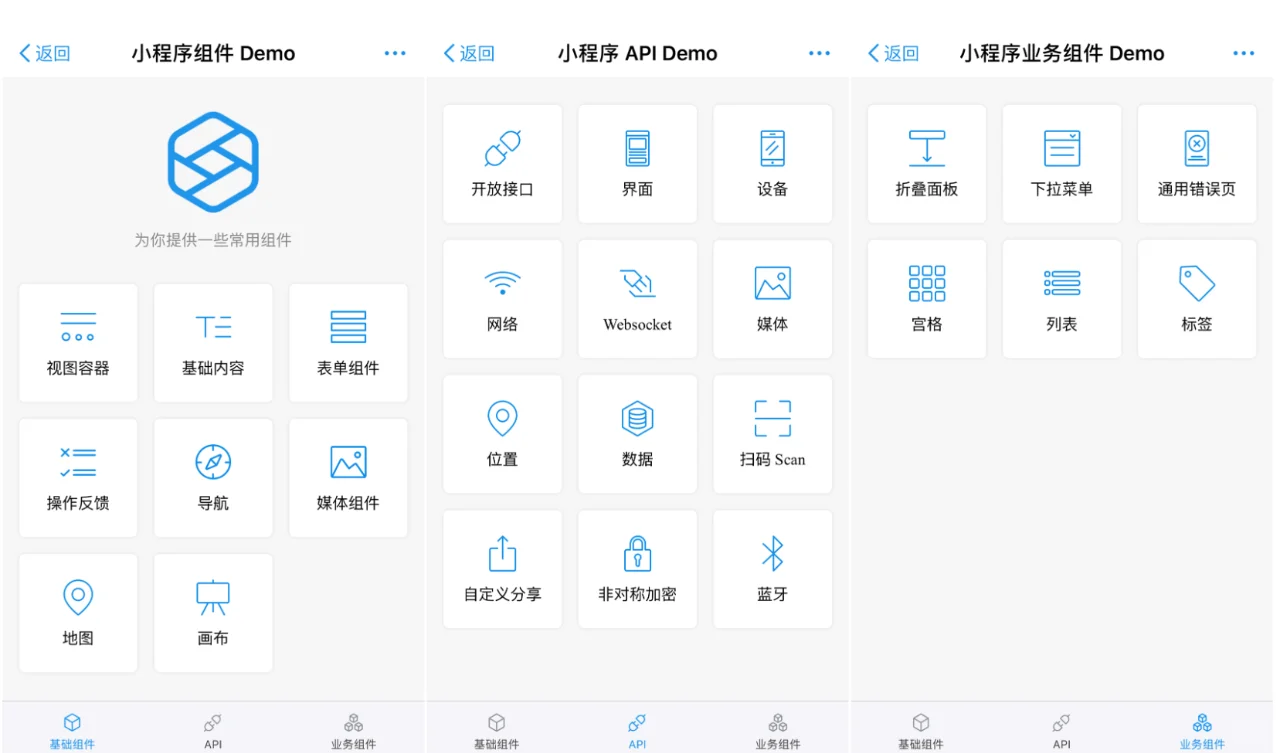Open the 地图 map component demo
Image resolution: width=1280 pixels, height=753 pixels.
(x=78, y=613)
